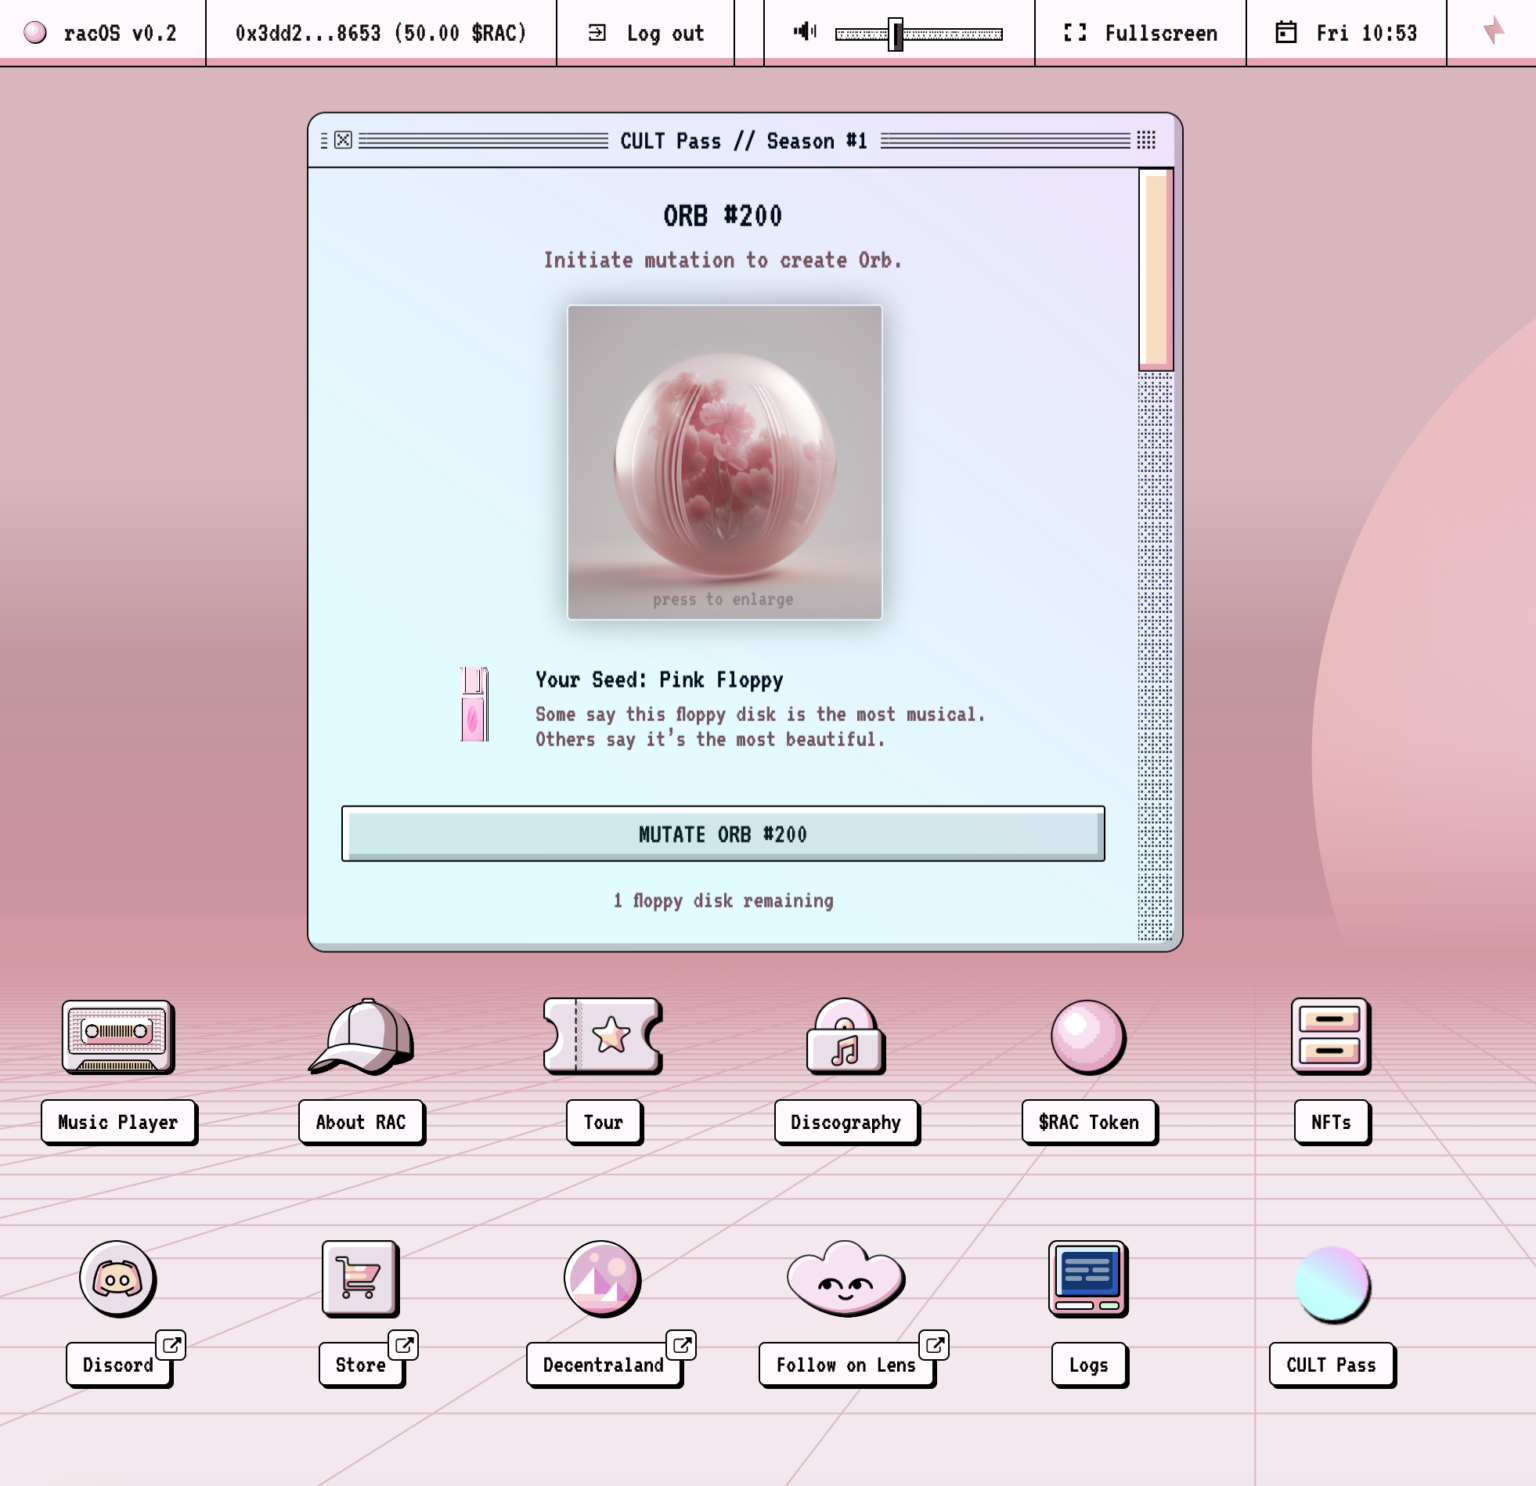
Task: Mute audio with the speaker icon
Action: (x=804, y=32)
